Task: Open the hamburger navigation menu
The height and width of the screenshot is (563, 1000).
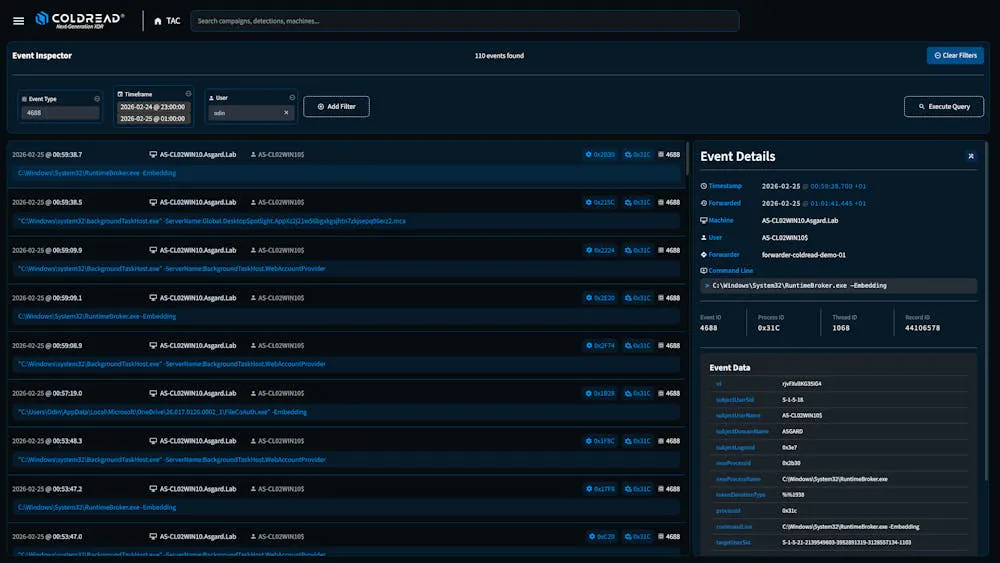Action: (x=18, y=21)
